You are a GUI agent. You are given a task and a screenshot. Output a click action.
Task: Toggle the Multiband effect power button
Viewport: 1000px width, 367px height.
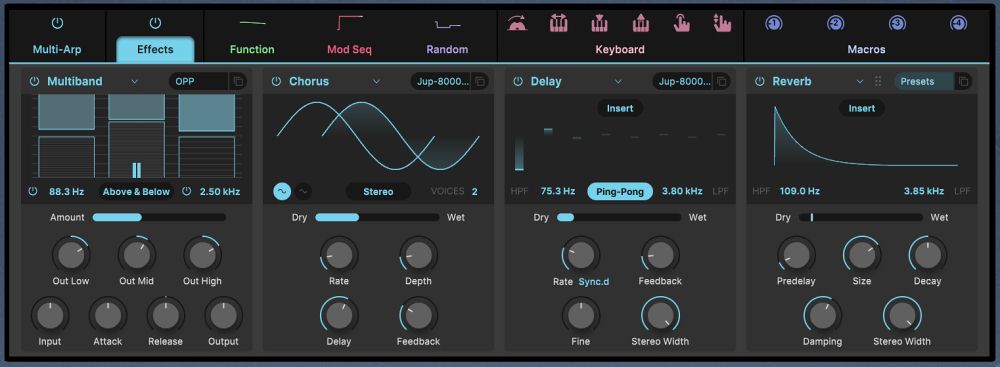34,82
